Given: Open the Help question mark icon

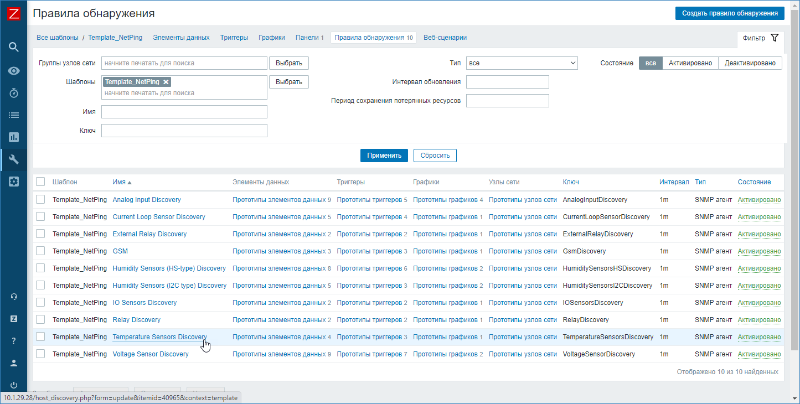Looking at the screenshot, I should [x=14, y=341].
